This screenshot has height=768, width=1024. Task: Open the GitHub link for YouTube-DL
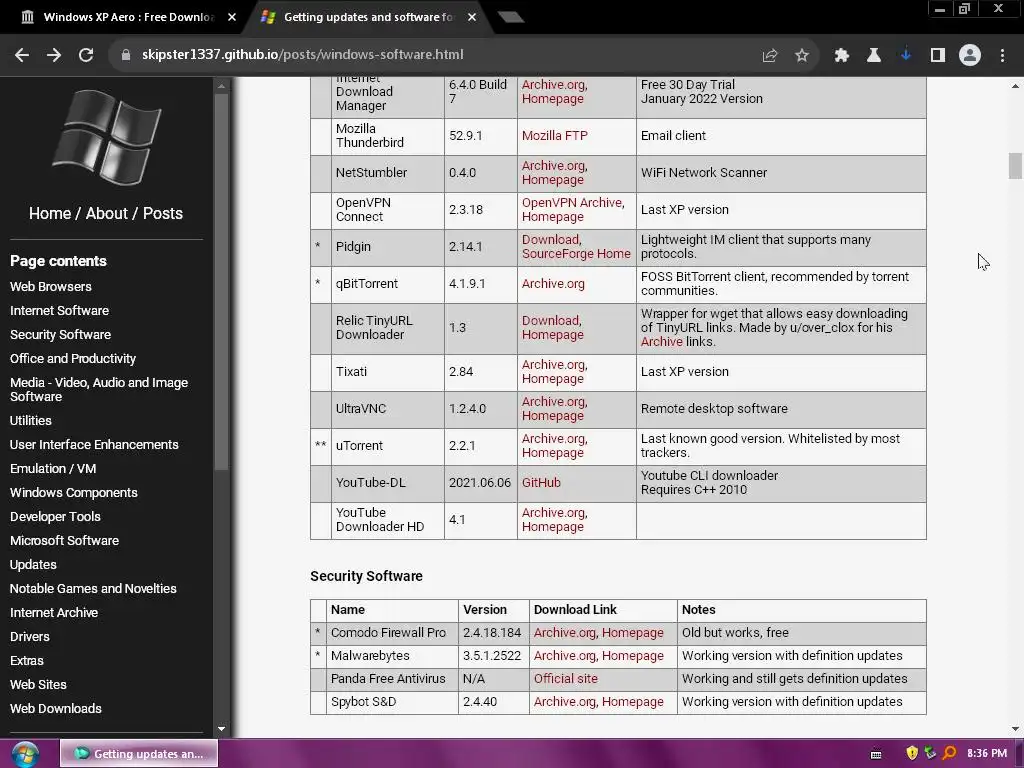click(x=541, y=483)
